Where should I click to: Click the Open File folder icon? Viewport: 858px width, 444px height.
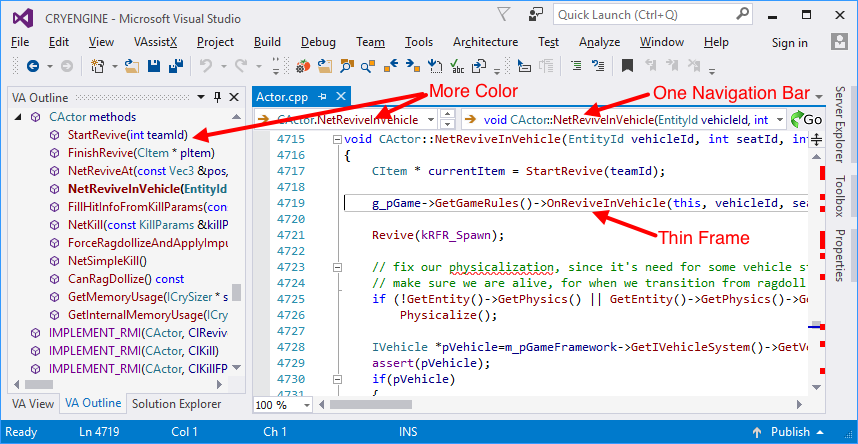click(x=132, y=66)
